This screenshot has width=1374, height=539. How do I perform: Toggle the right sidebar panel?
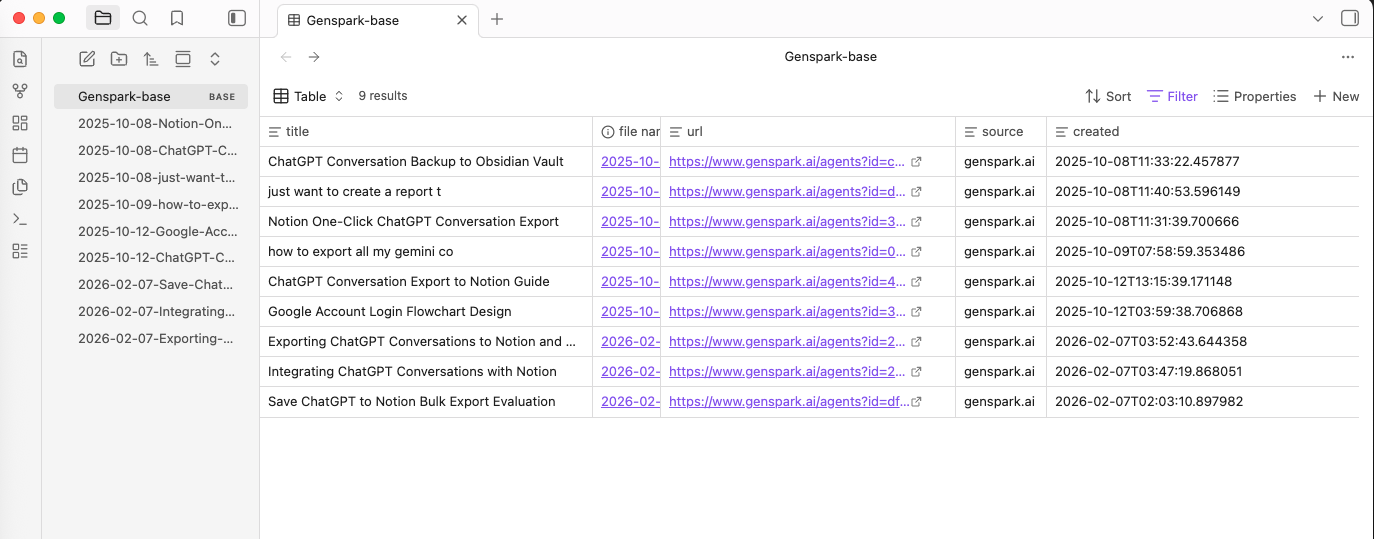point(1349,18)
